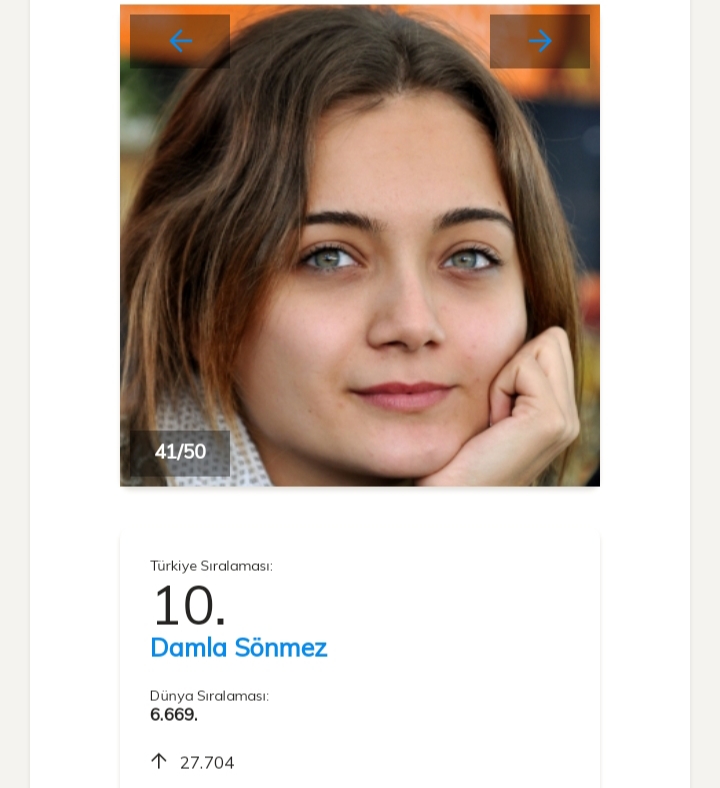Click the left arrow to show previous photo
Image resolution: width=720 pixels, height=788 pixels.
180,41
